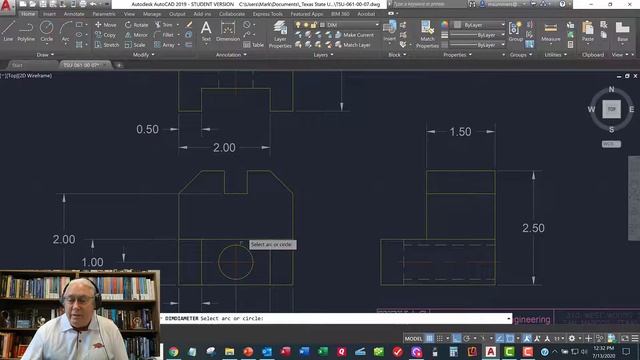The height and width of the screenshot is (360, 640).
Task: Click the new drawing tab plus button
Action: click(x=119, y=65)
